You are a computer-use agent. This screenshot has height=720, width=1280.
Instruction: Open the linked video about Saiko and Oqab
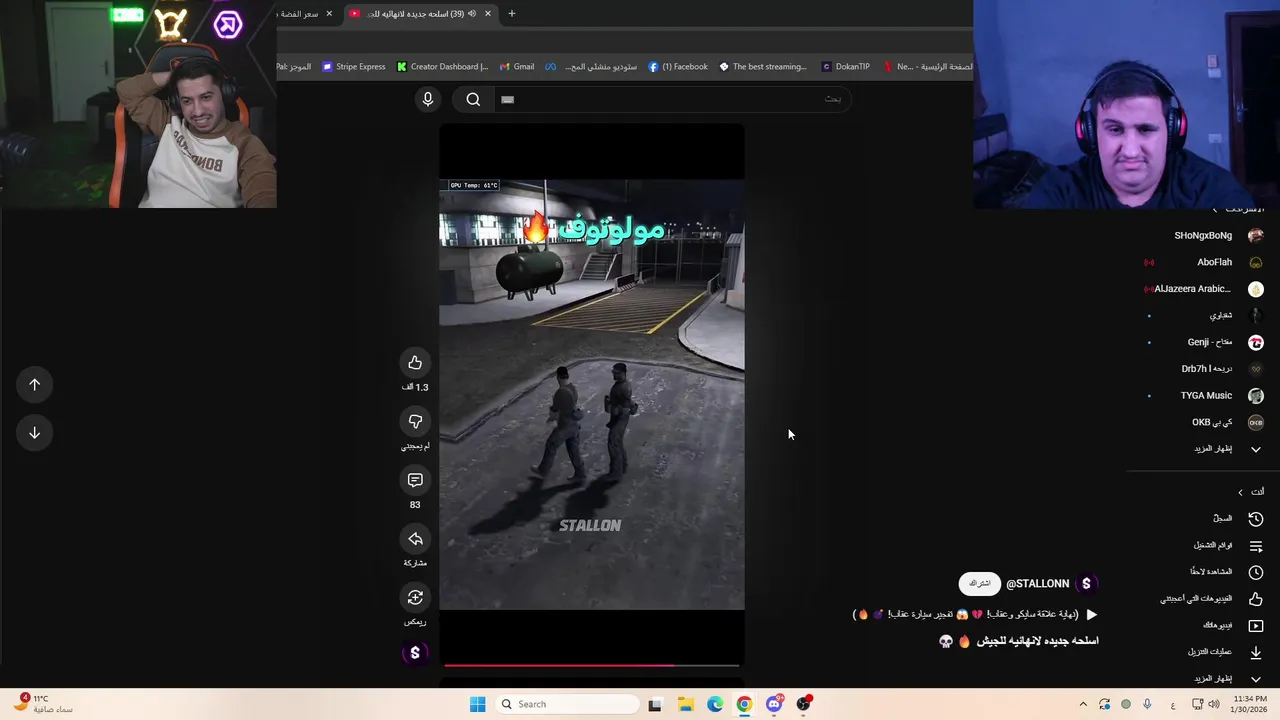point(975,614)
